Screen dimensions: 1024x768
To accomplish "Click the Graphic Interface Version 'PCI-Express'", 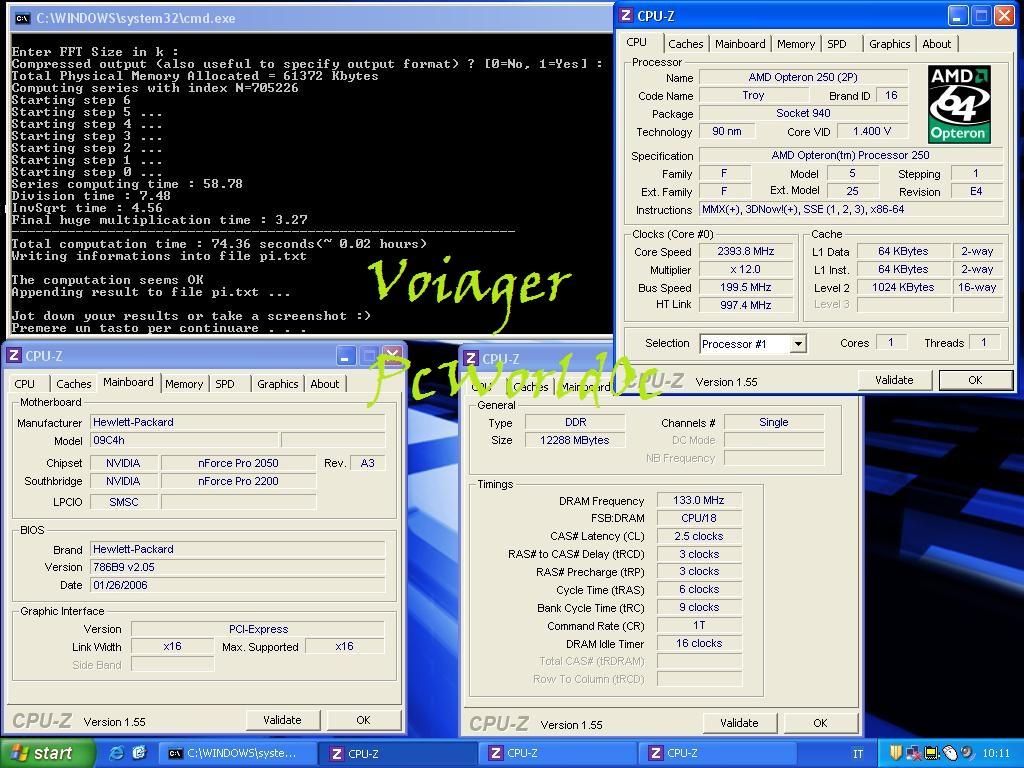I will pyautogui.click(x=258, y=629).
